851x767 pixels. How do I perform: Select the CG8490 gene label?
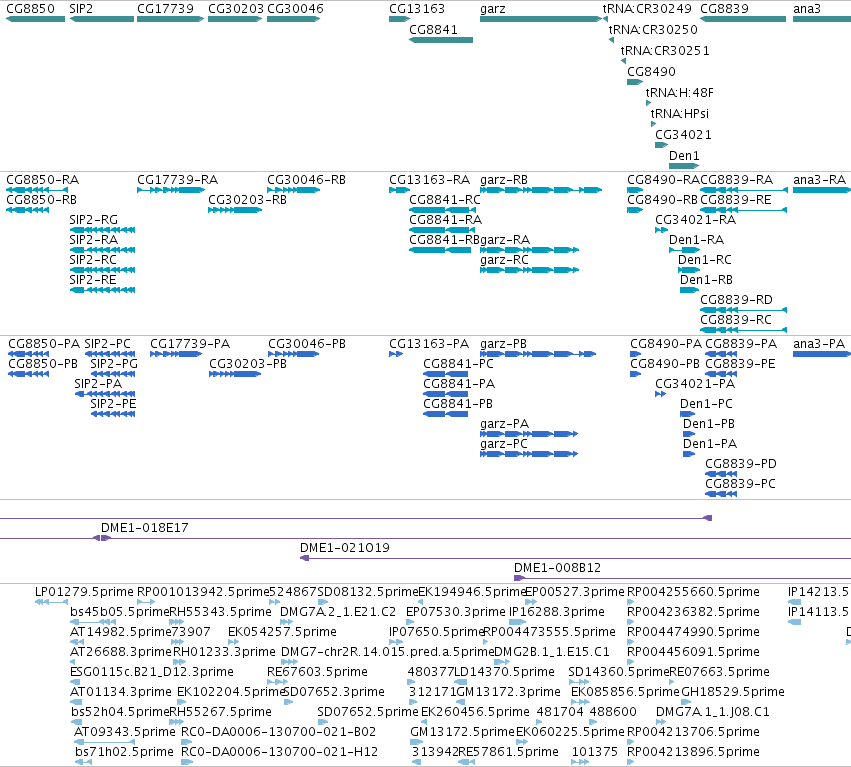(651, 72)
